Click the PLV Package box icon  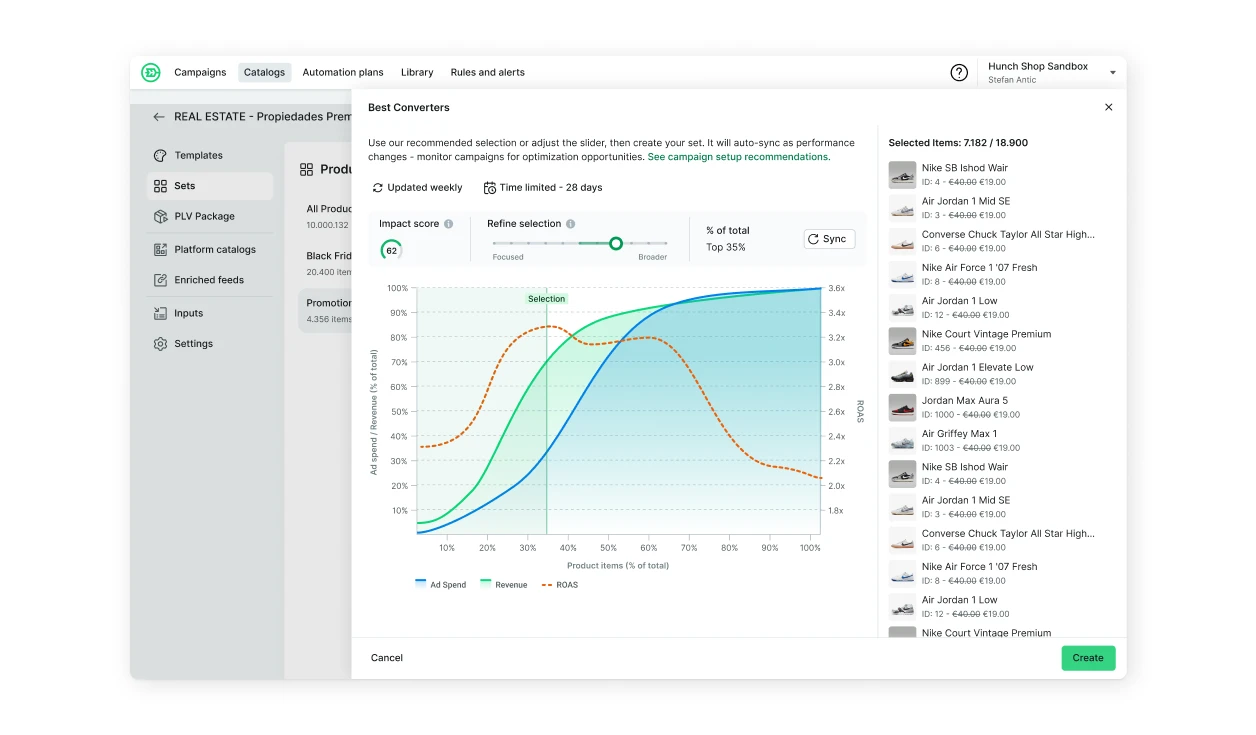pyautogui.click(x=160, y=216)
